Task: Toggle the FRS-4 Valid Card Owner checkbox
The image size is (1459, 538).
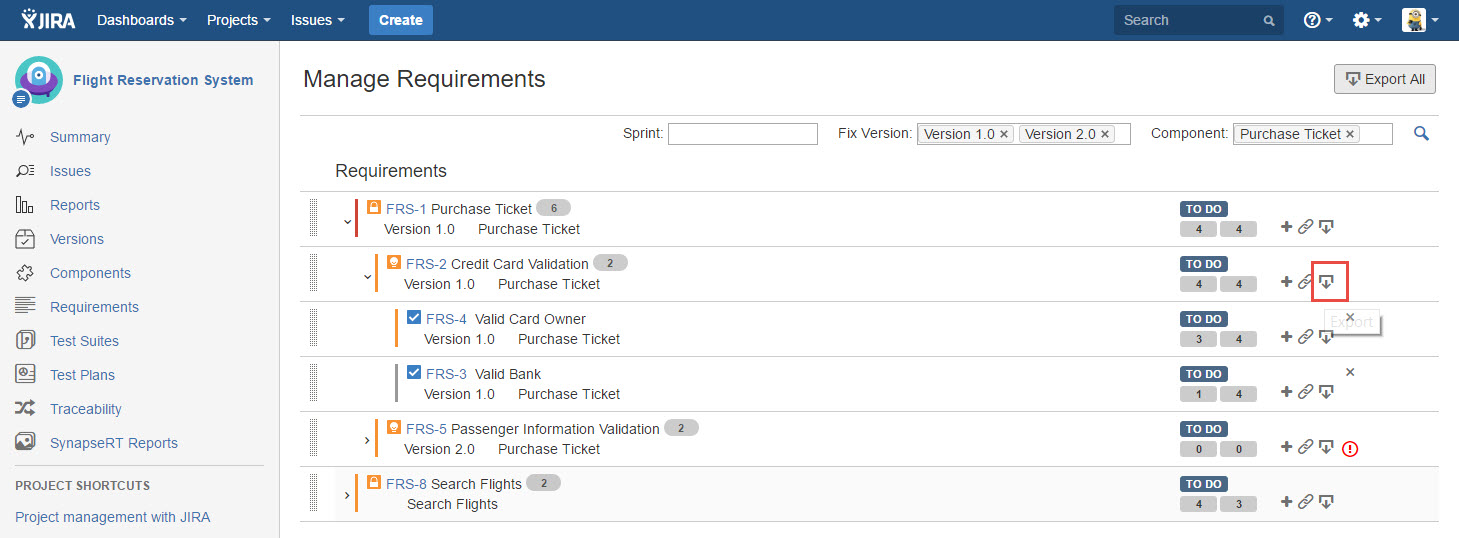Action: tap(414, 318)
